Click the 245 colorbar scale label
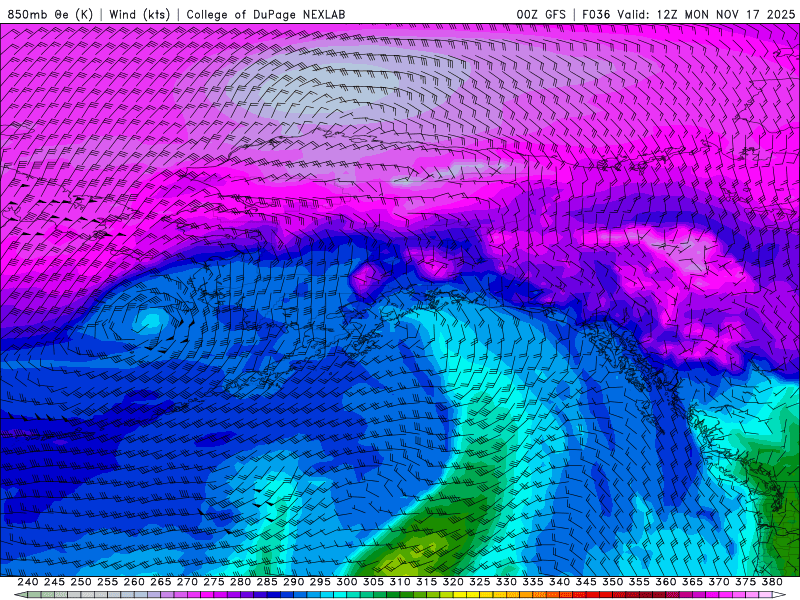Image resolution: width=800 pixels, height=600 pixels. point(54,582)
